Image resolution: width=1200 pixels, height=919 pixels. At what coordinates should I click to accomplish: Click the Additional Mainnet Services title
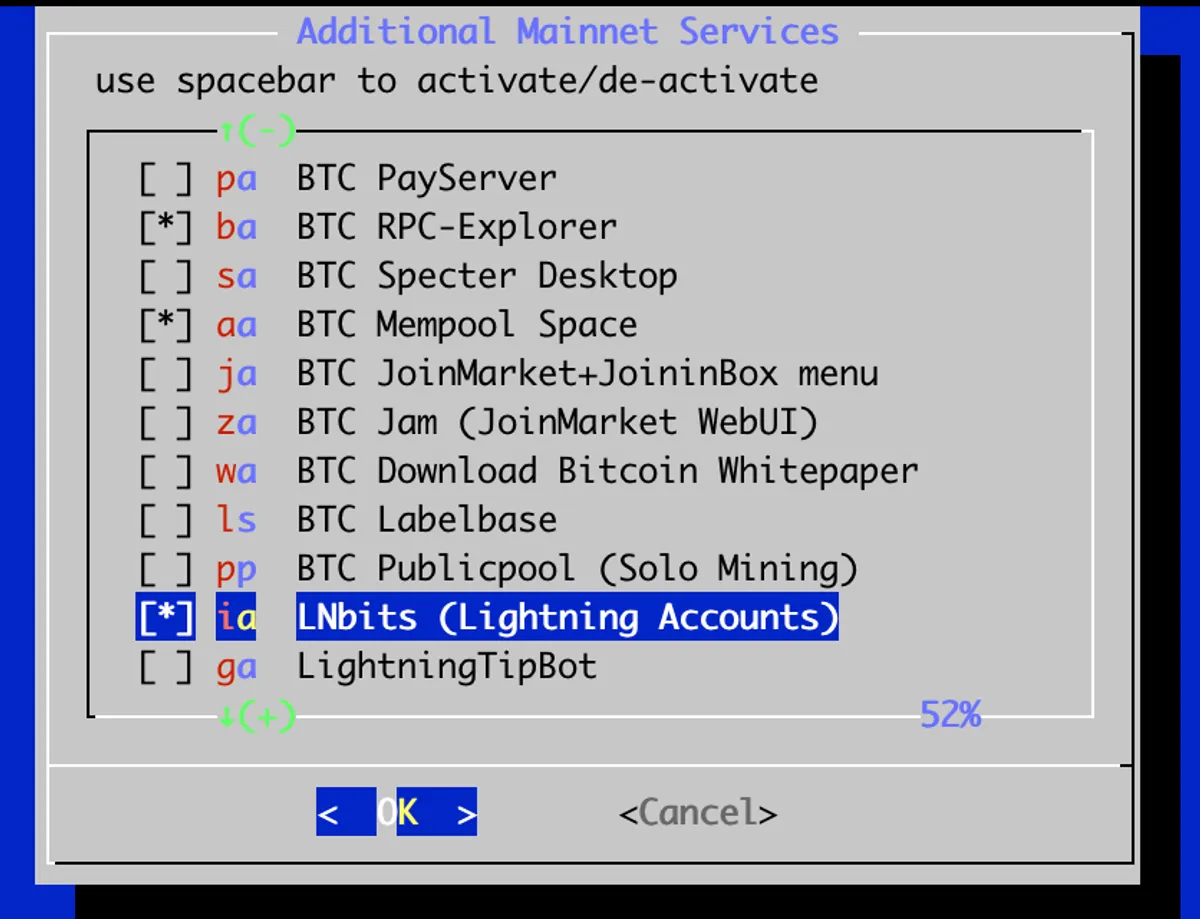coord(567,31)
